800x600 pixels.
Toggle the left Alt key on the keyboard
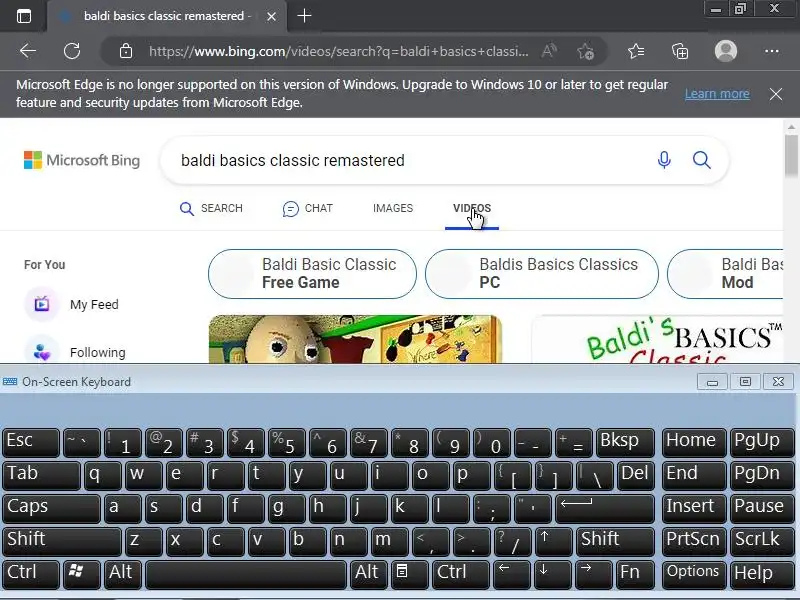click(x=123, y=574)
